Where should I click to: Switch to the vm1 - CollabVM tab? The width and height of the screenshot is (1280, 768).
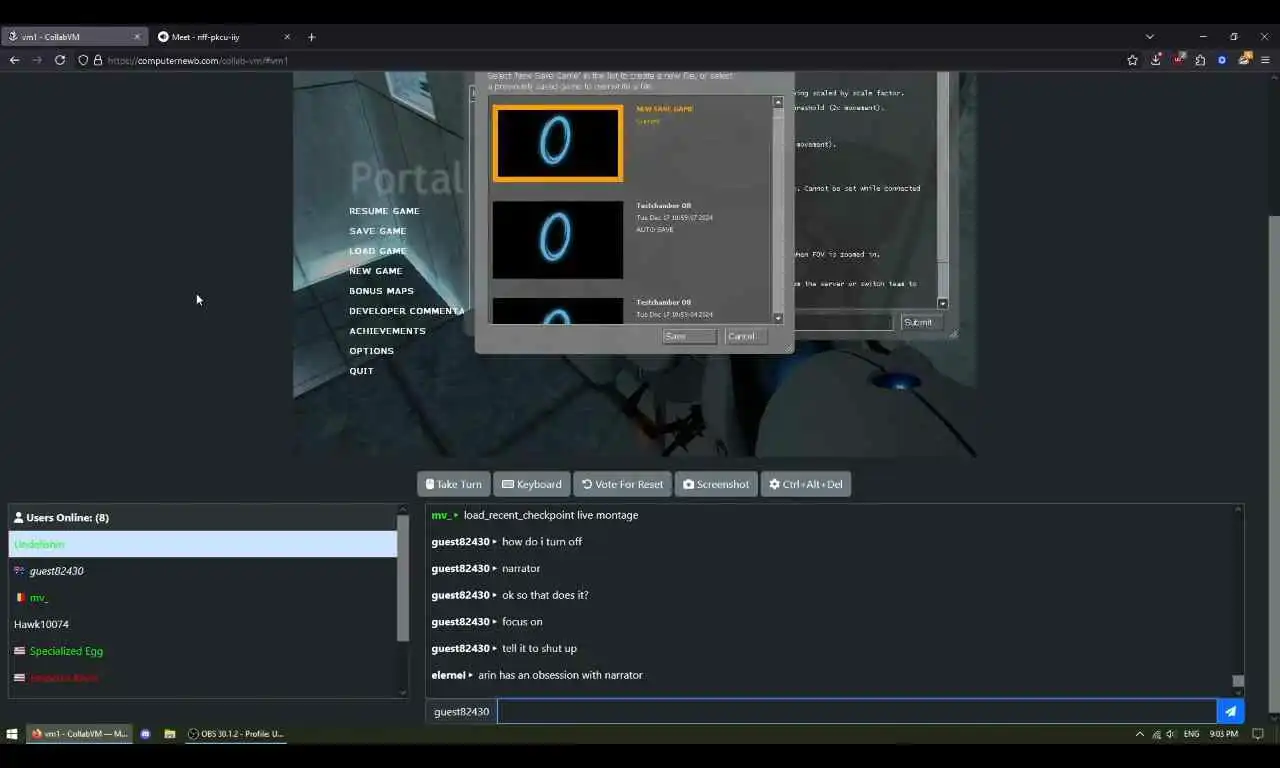click(73, 37)
